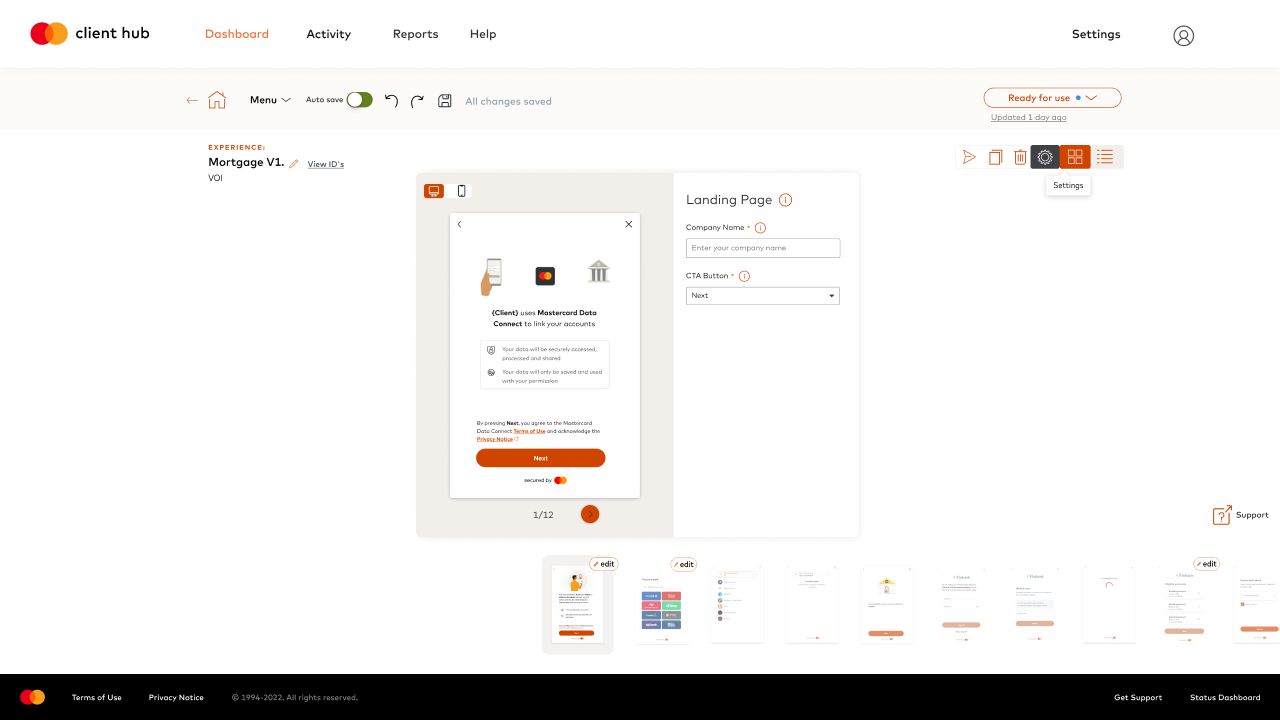The width and height of the screenshot is (1280, 720).
Task: Click the preview back chevron
Action: (x=459, y=224)
